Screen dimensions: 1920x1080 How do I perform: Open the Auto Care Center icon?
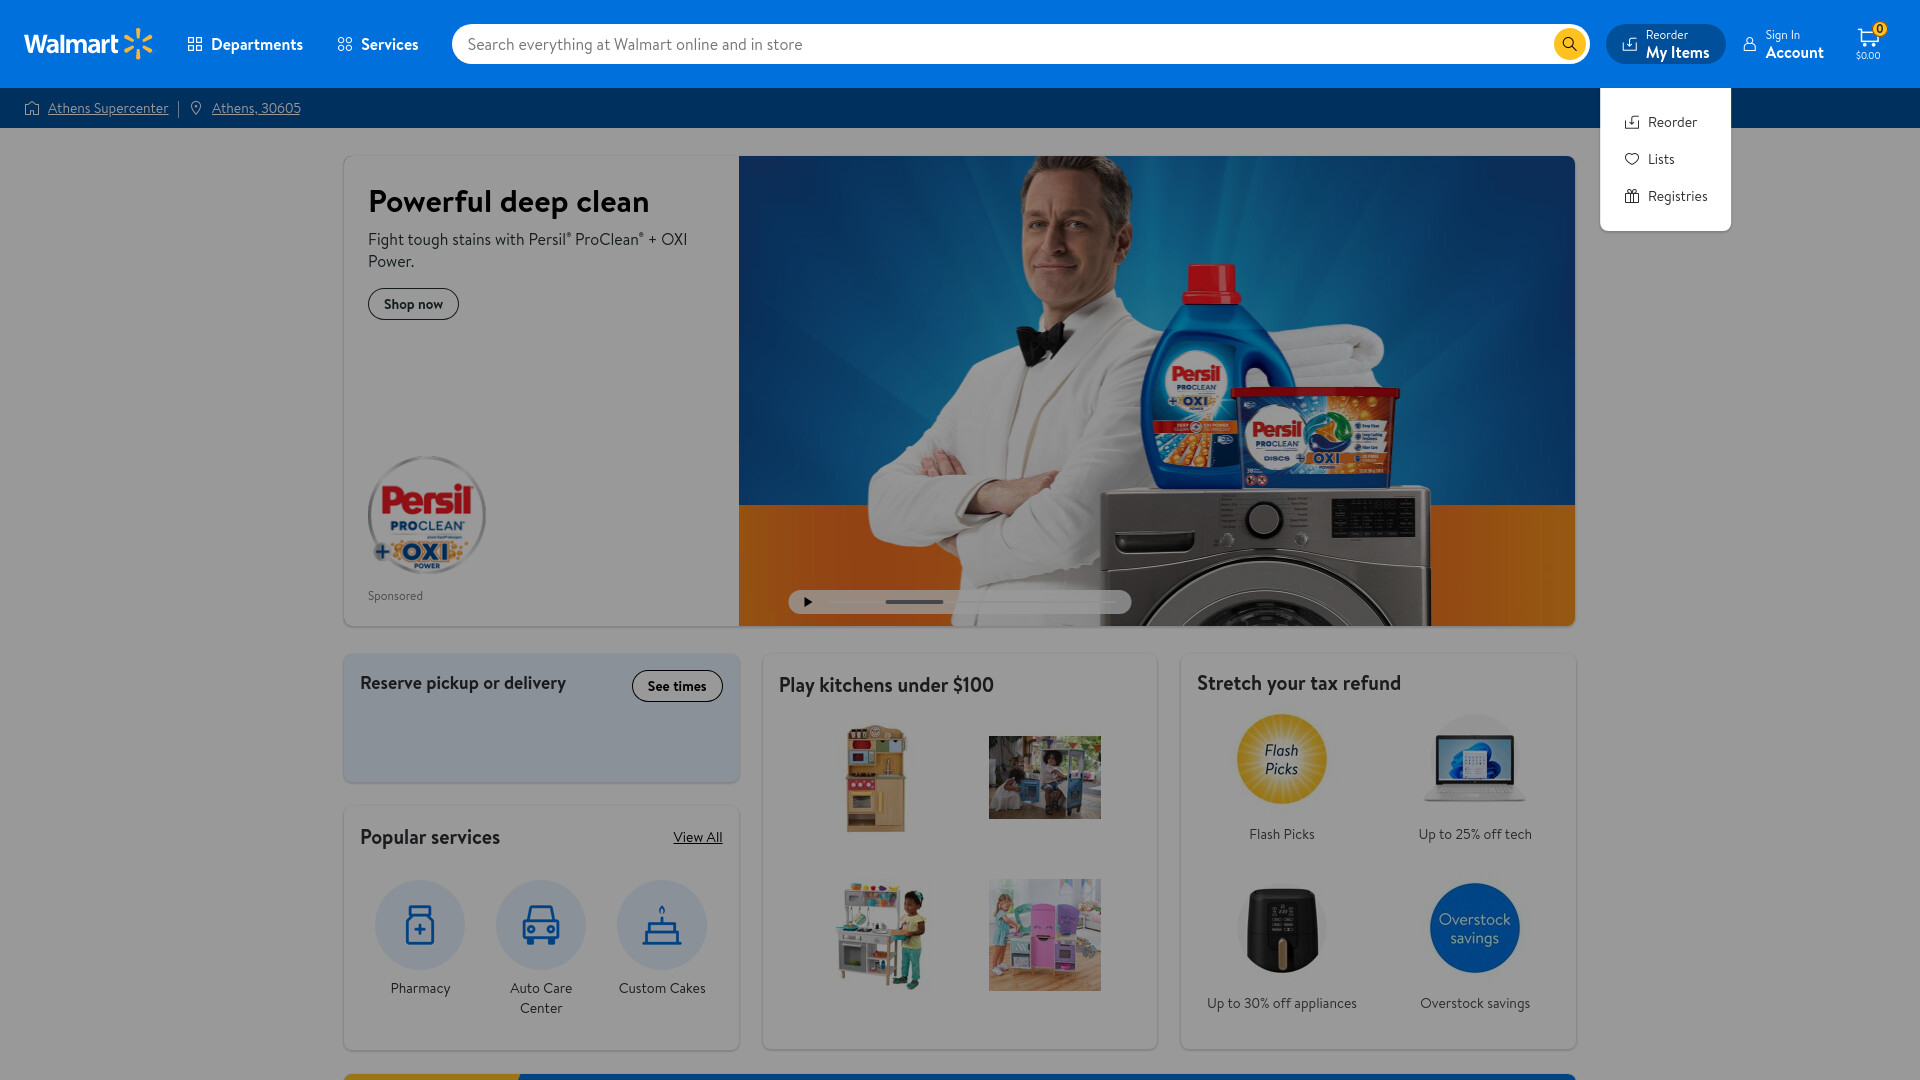coord(541,925)
